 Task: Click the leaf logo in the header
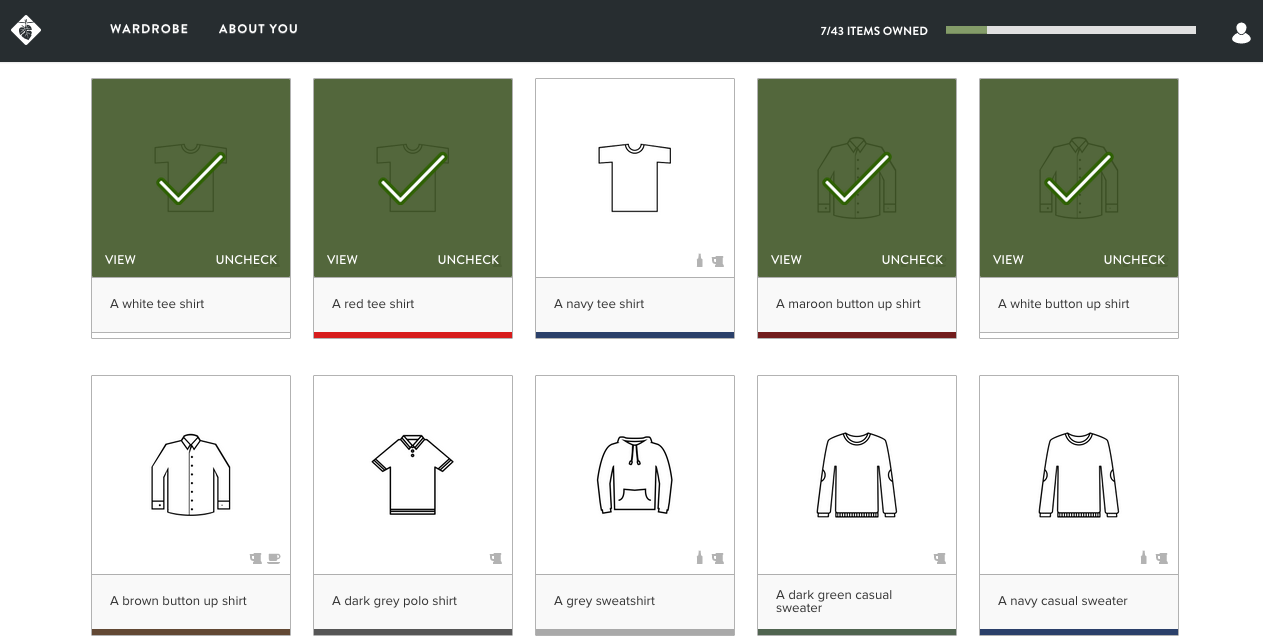26,30
